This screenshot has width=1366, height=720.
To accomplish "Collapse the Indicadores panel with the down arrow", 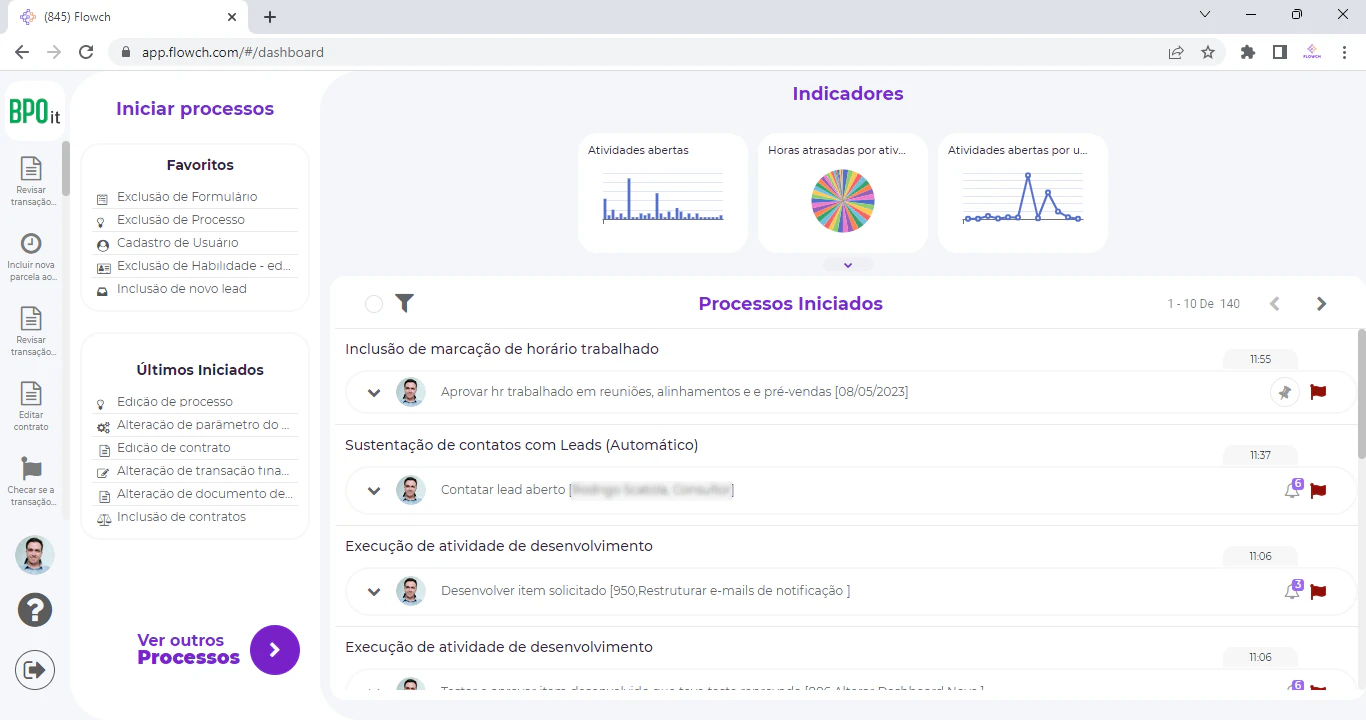I will [847, 264].
